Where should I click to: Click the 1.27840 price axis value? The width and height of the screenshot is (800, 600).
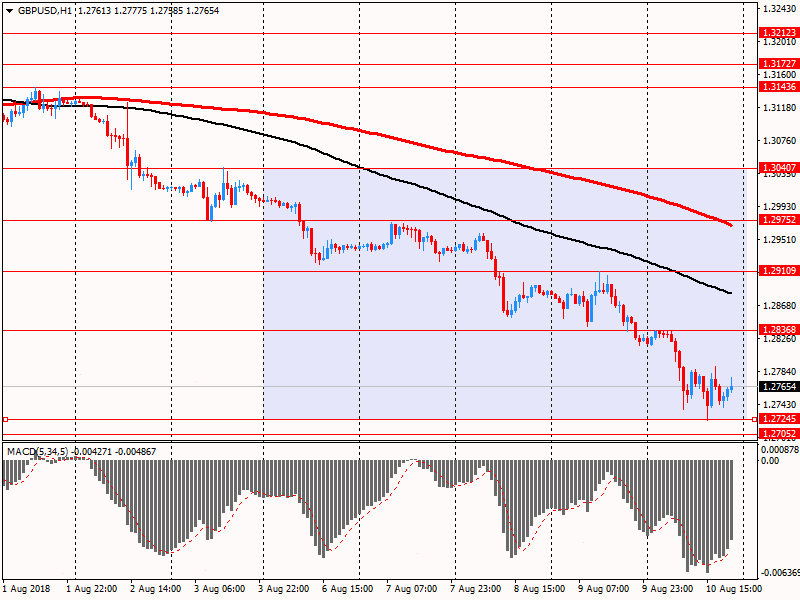click(780, 371)
